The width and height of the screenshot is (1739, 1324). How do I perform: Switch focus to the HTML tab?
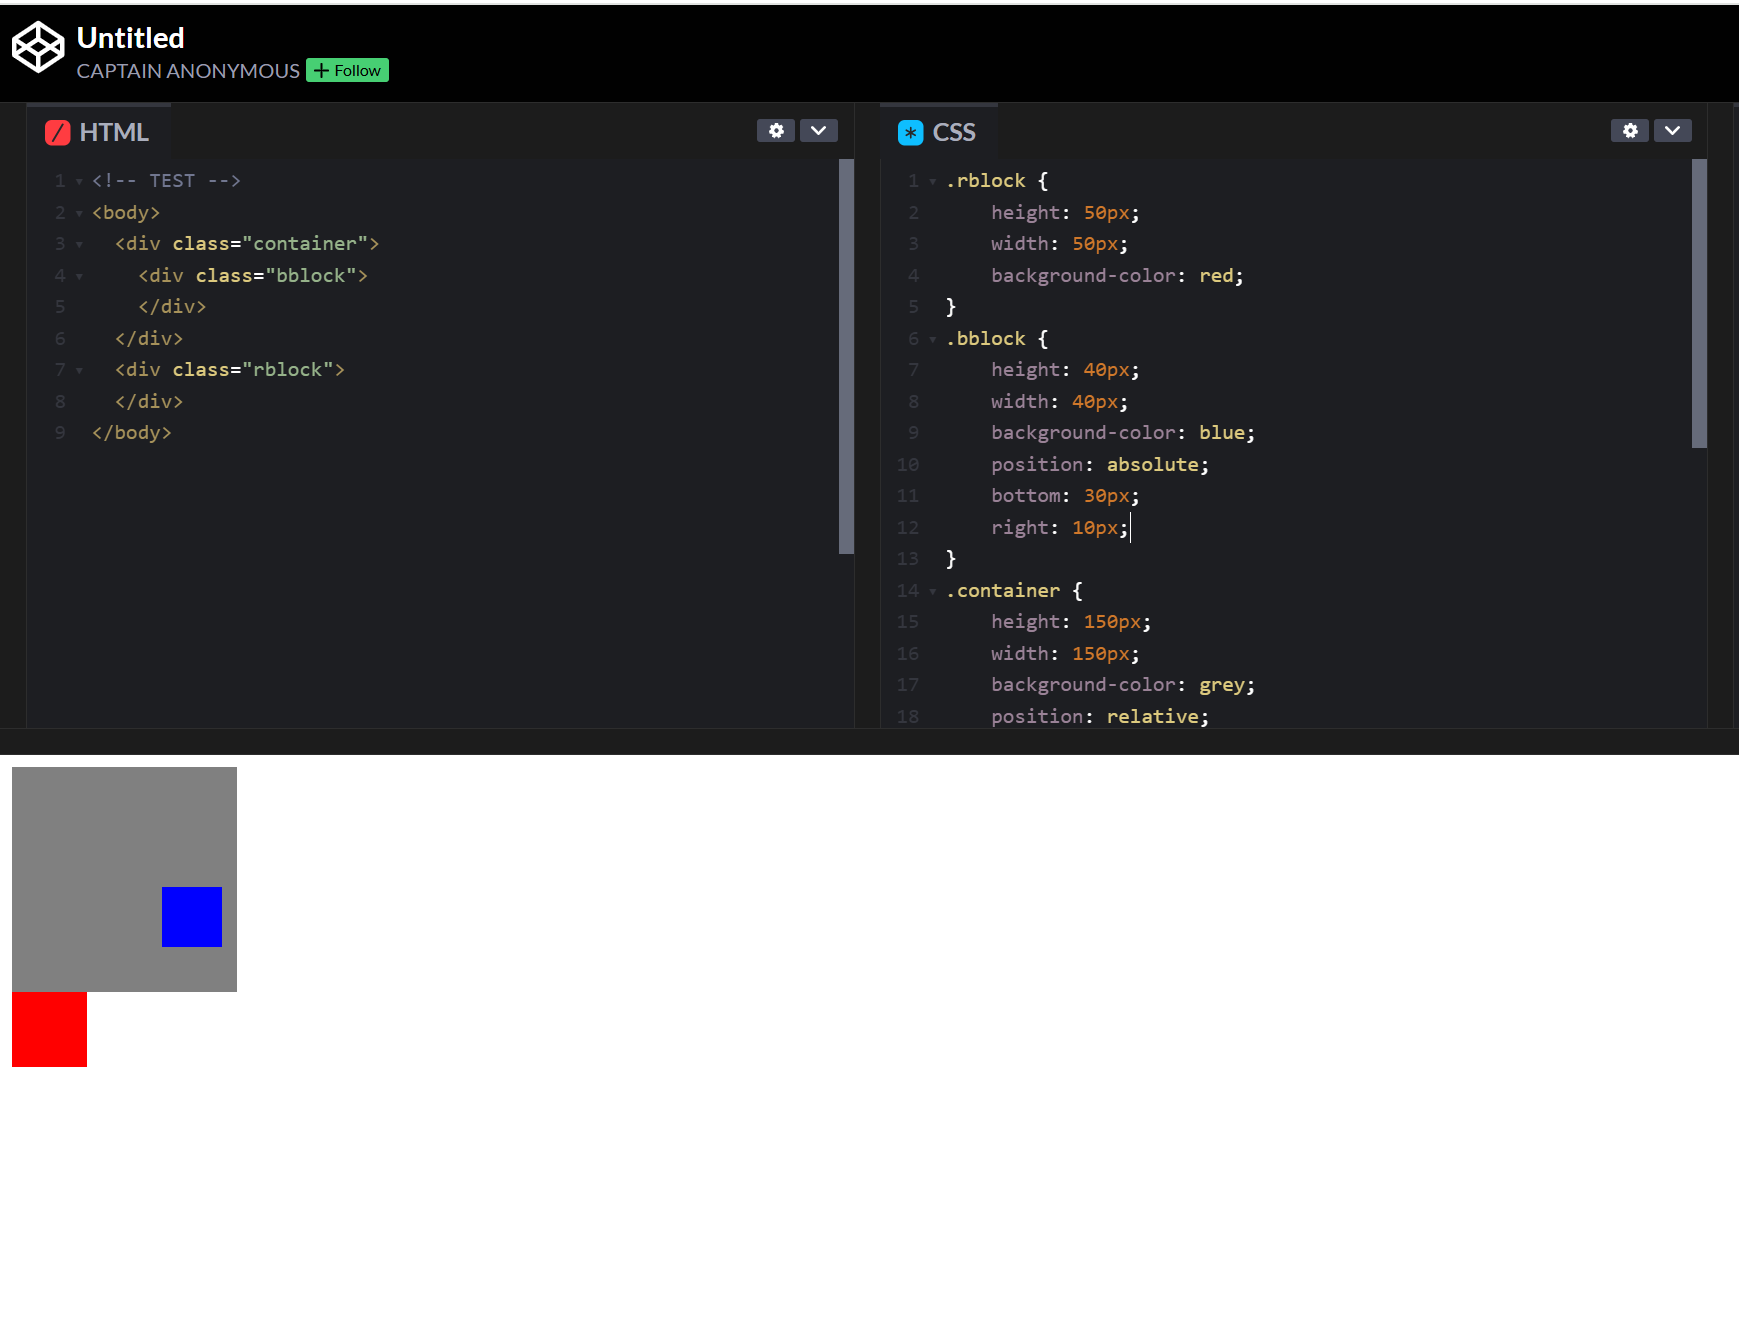coord(115,131)
